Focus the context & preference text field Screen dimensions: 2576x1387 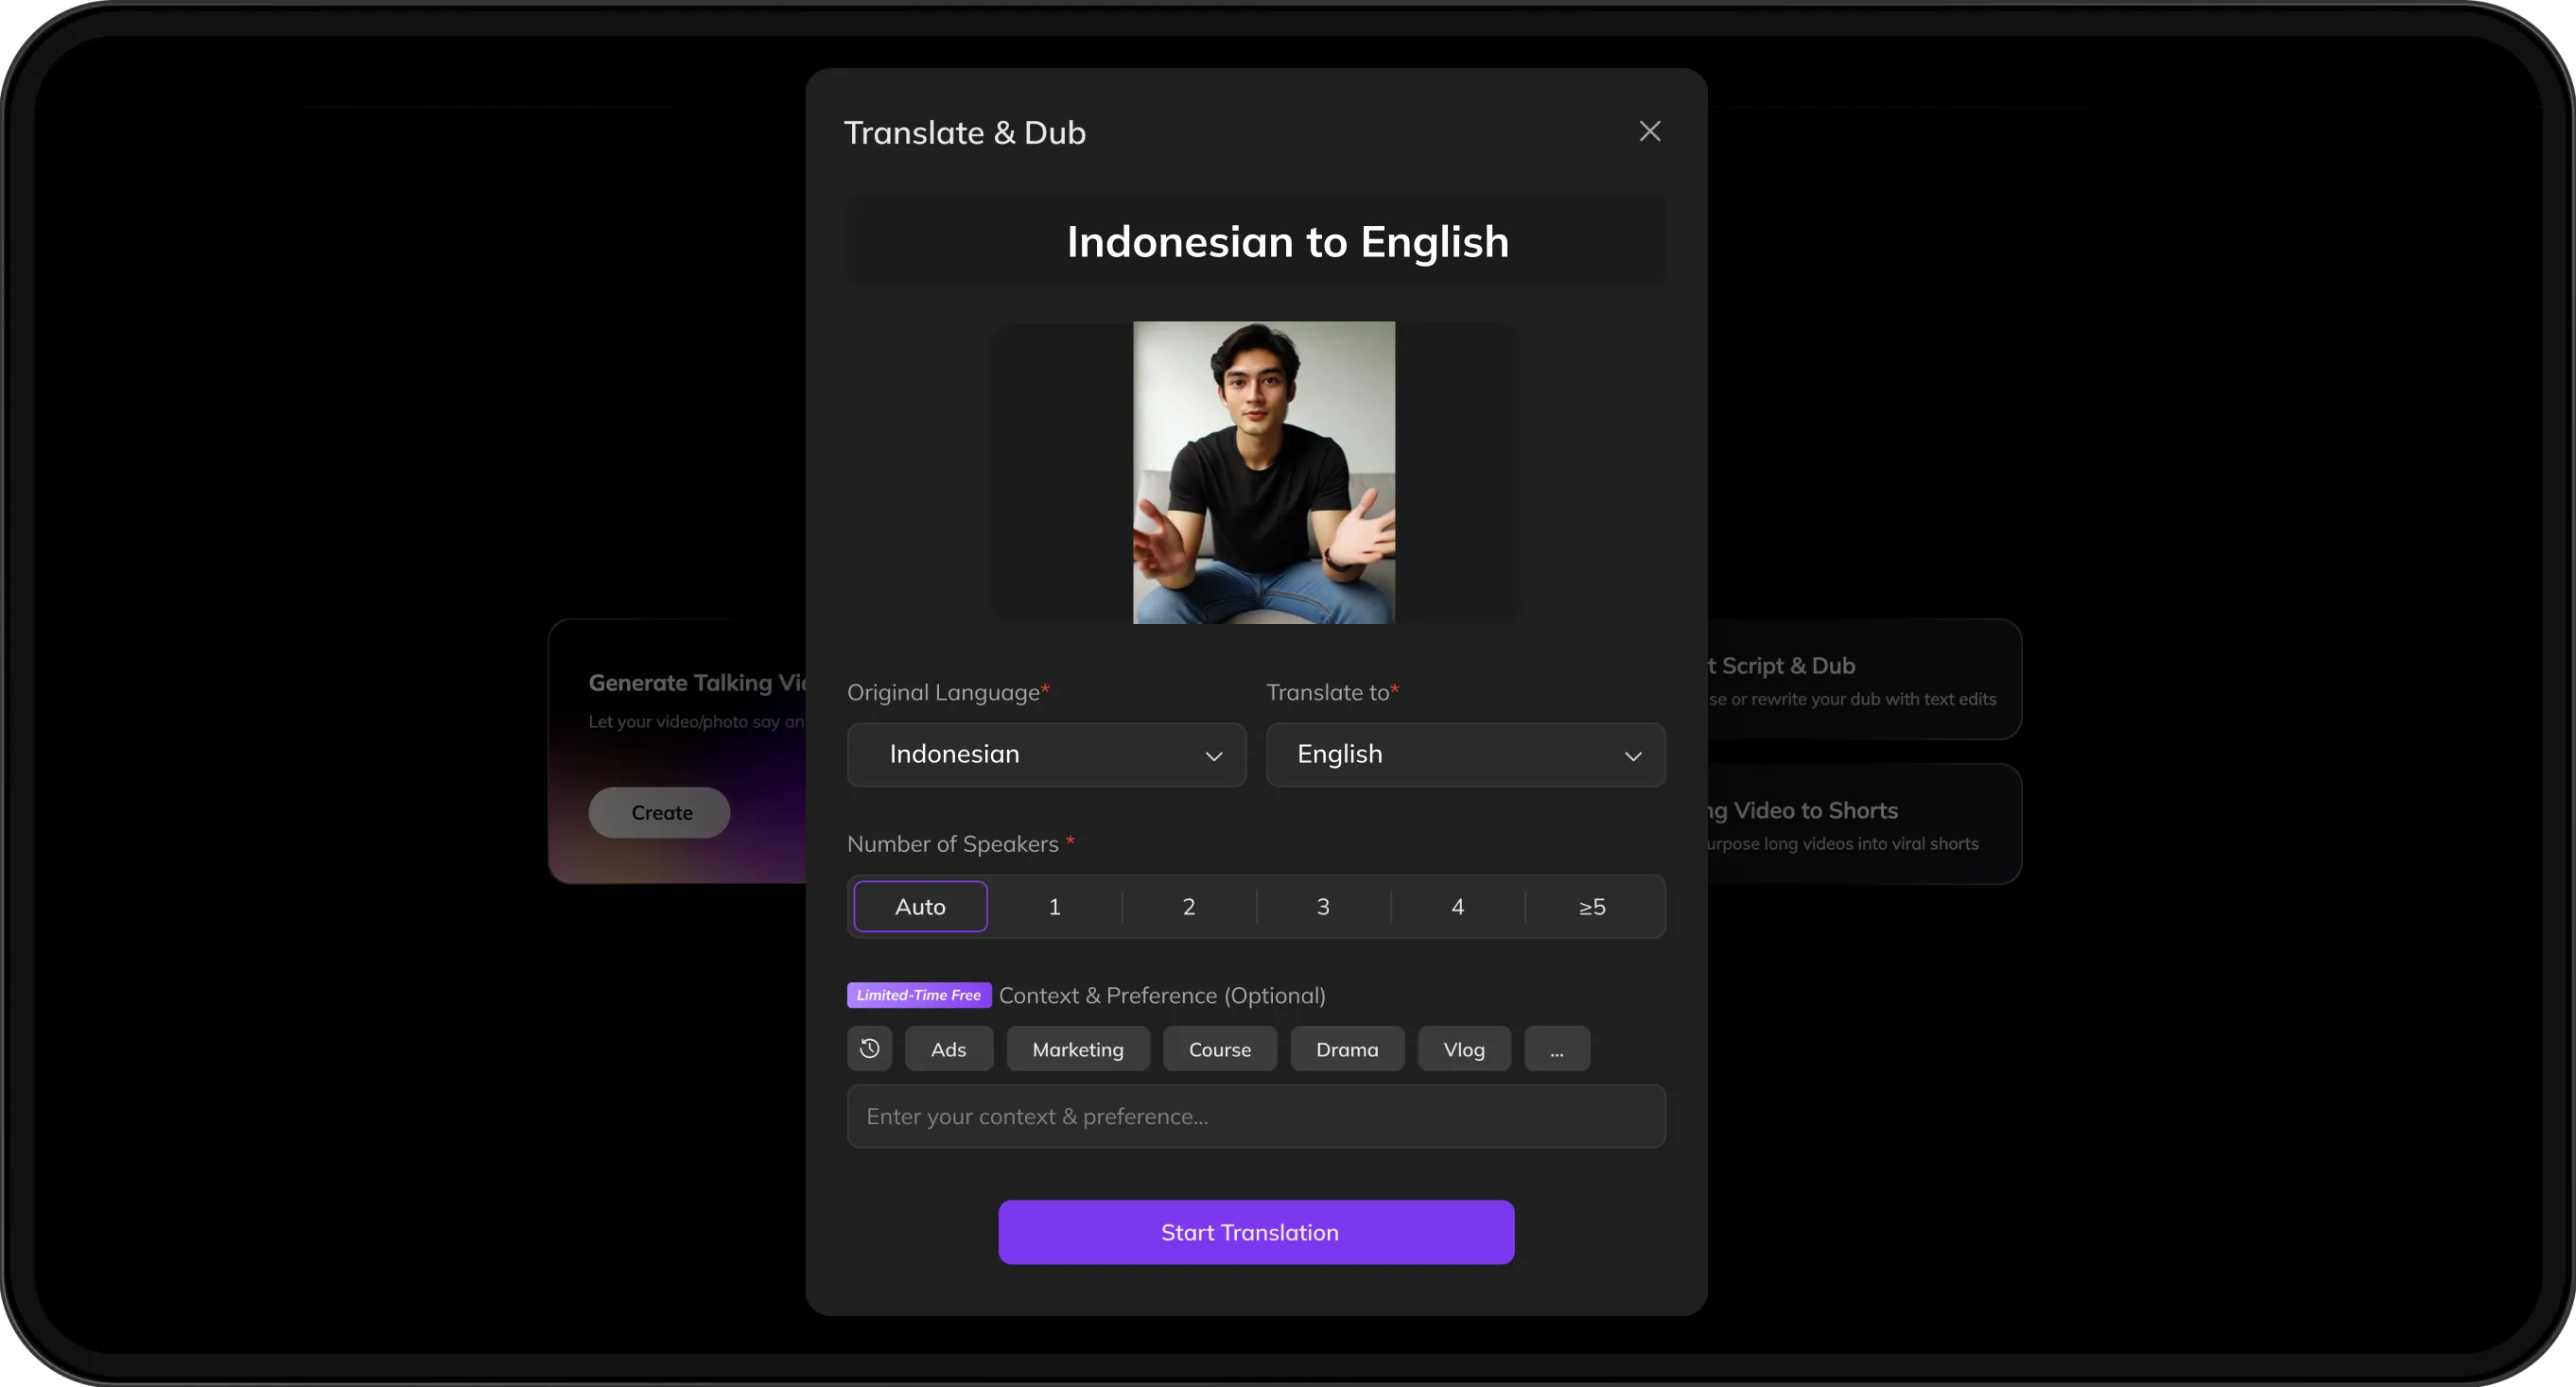point(1255,1115)
